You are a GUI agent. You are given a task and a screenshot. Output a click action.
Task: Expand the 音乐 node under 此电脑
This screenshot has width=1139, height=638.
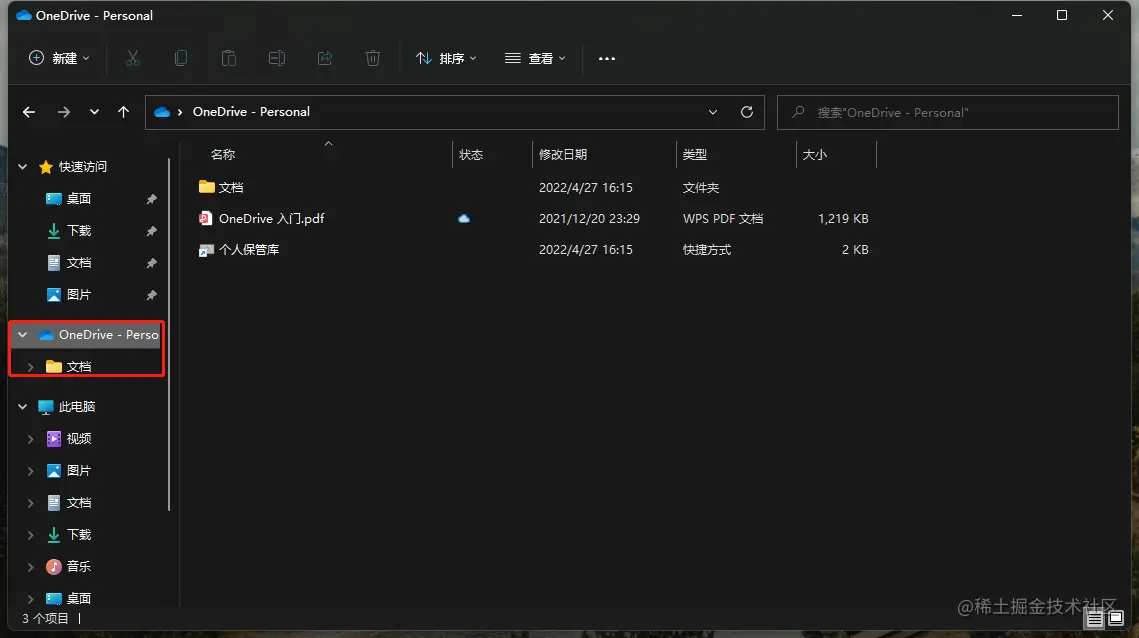31,567
